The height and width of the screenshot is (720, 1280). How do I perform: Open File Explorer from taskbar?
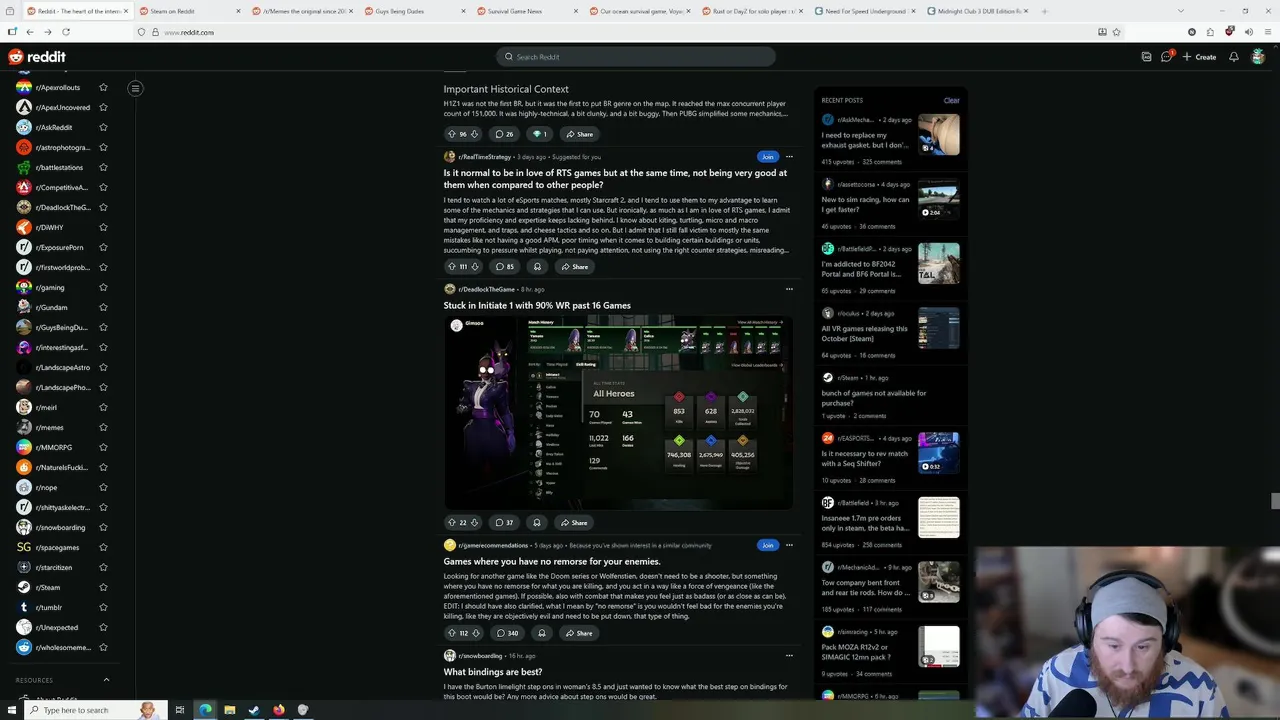(229, 710)
